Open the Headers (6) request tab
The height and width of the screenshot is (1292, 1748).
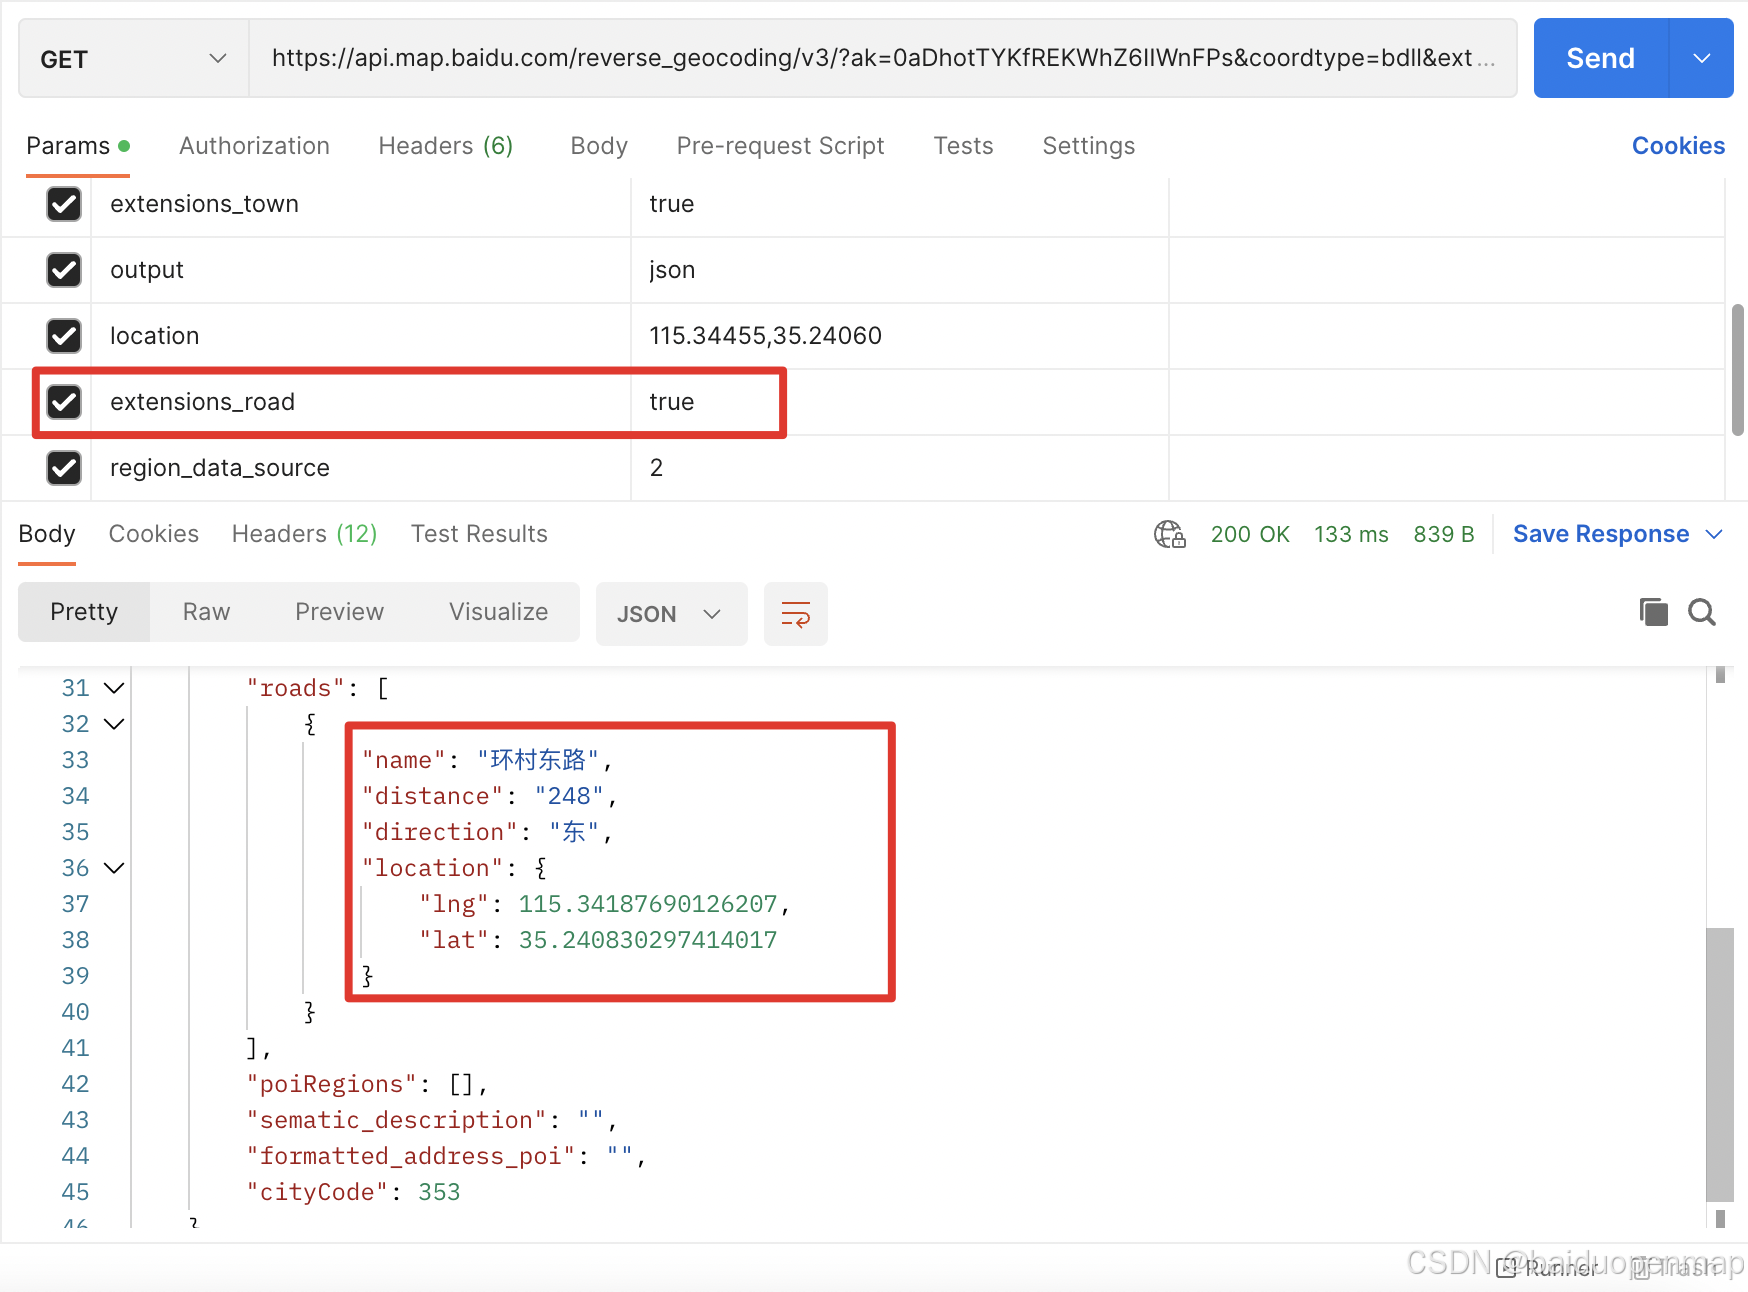coord(445,146)
